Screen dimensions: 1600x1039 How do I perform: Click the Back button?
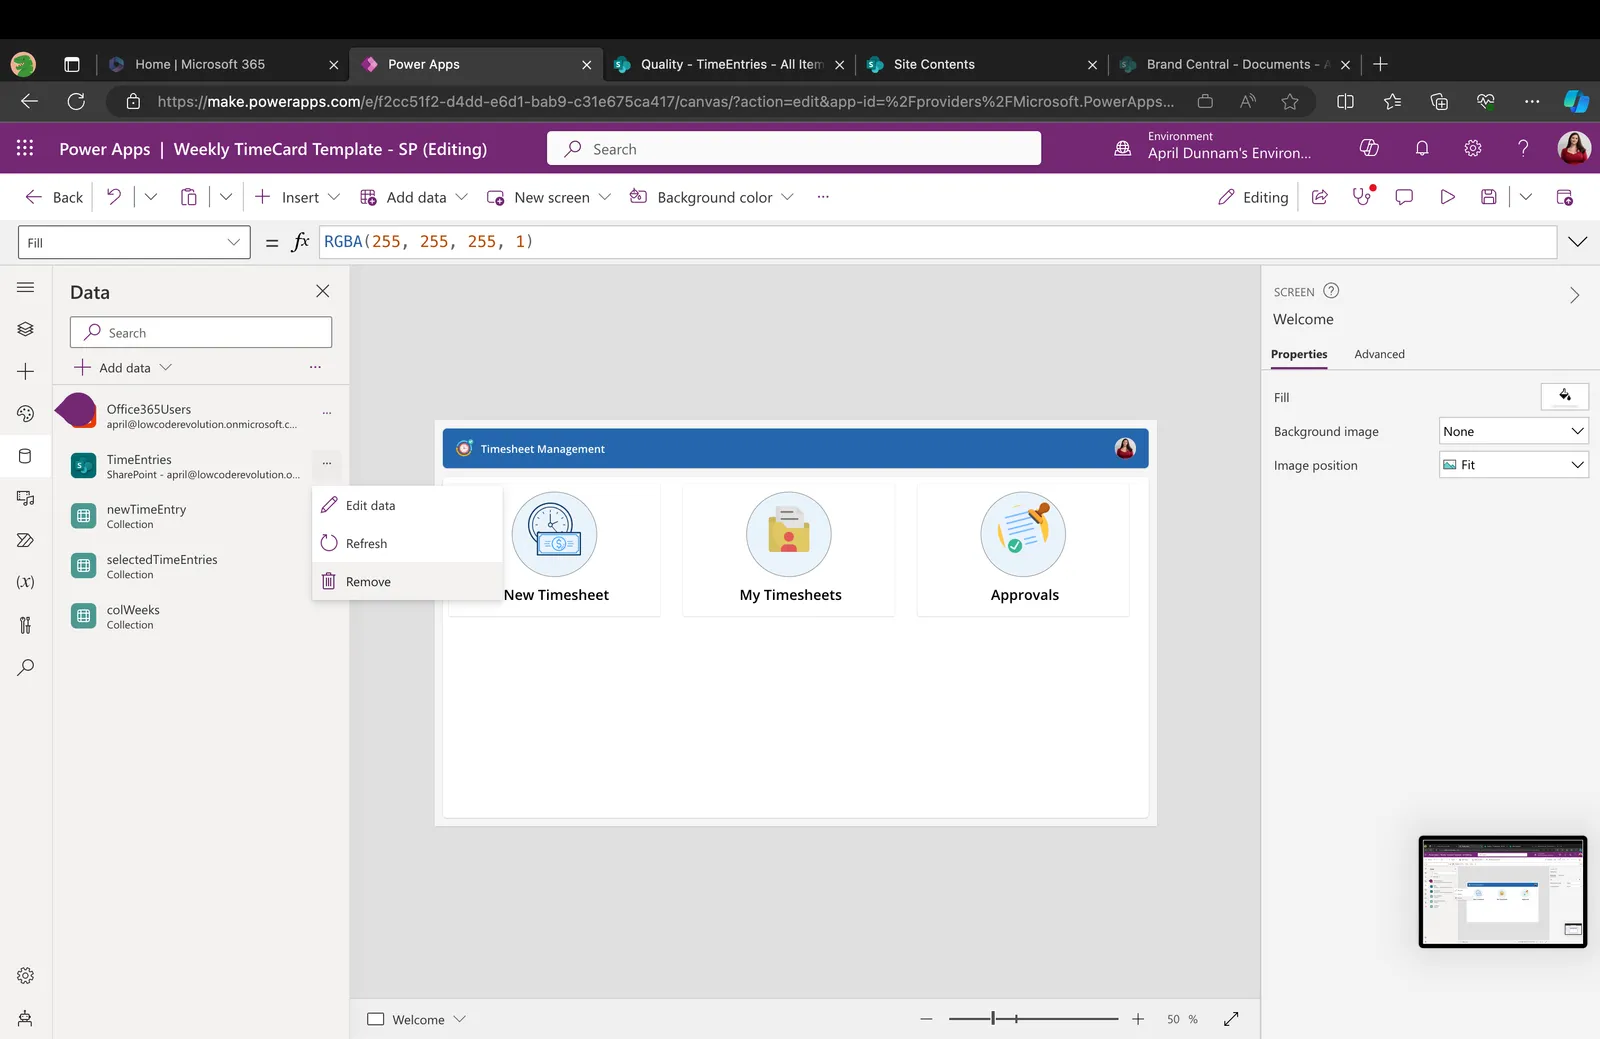click(x=54, y=197)
